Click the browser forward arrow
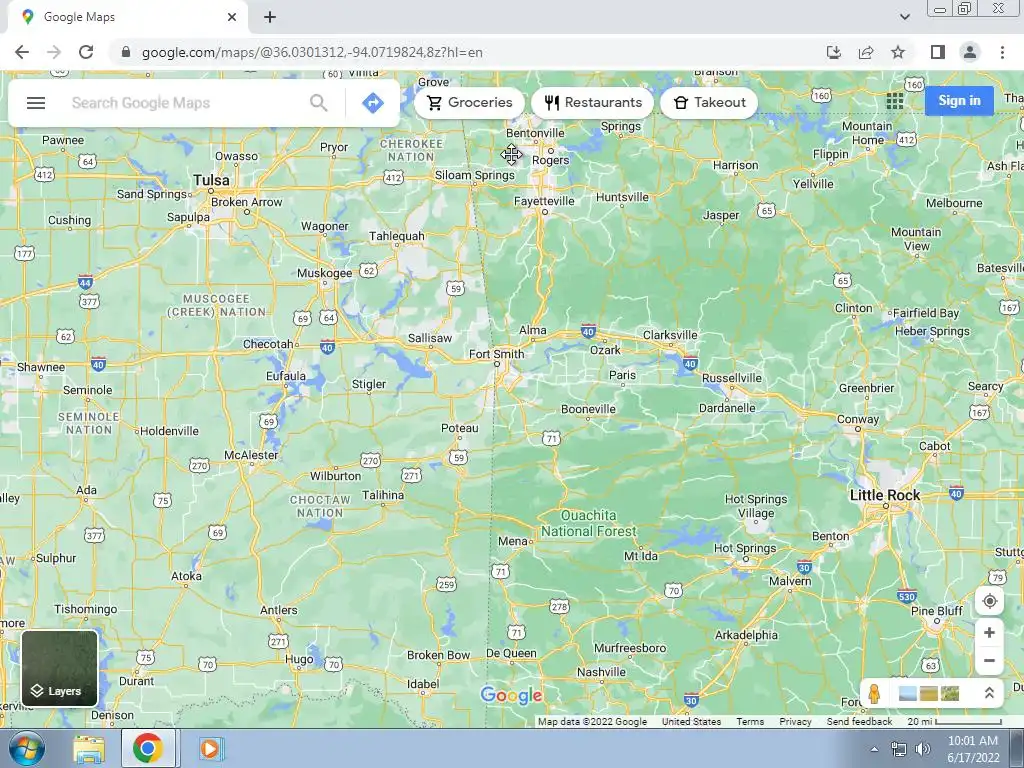Image resolution: width=1024 pixels, height=768 pixels. [x=54, y=52]
